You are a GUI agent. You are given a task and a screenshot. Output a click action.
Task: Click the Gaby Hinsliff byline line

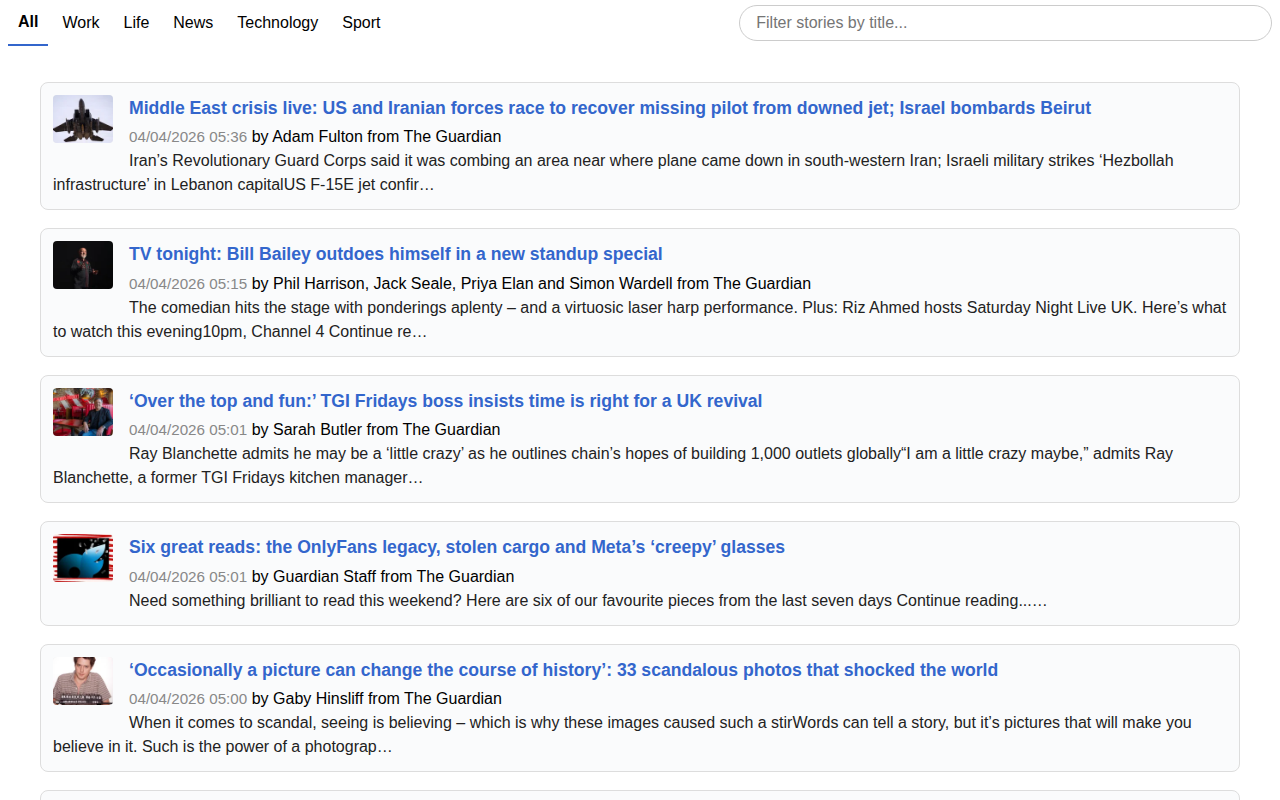[376, 698]
